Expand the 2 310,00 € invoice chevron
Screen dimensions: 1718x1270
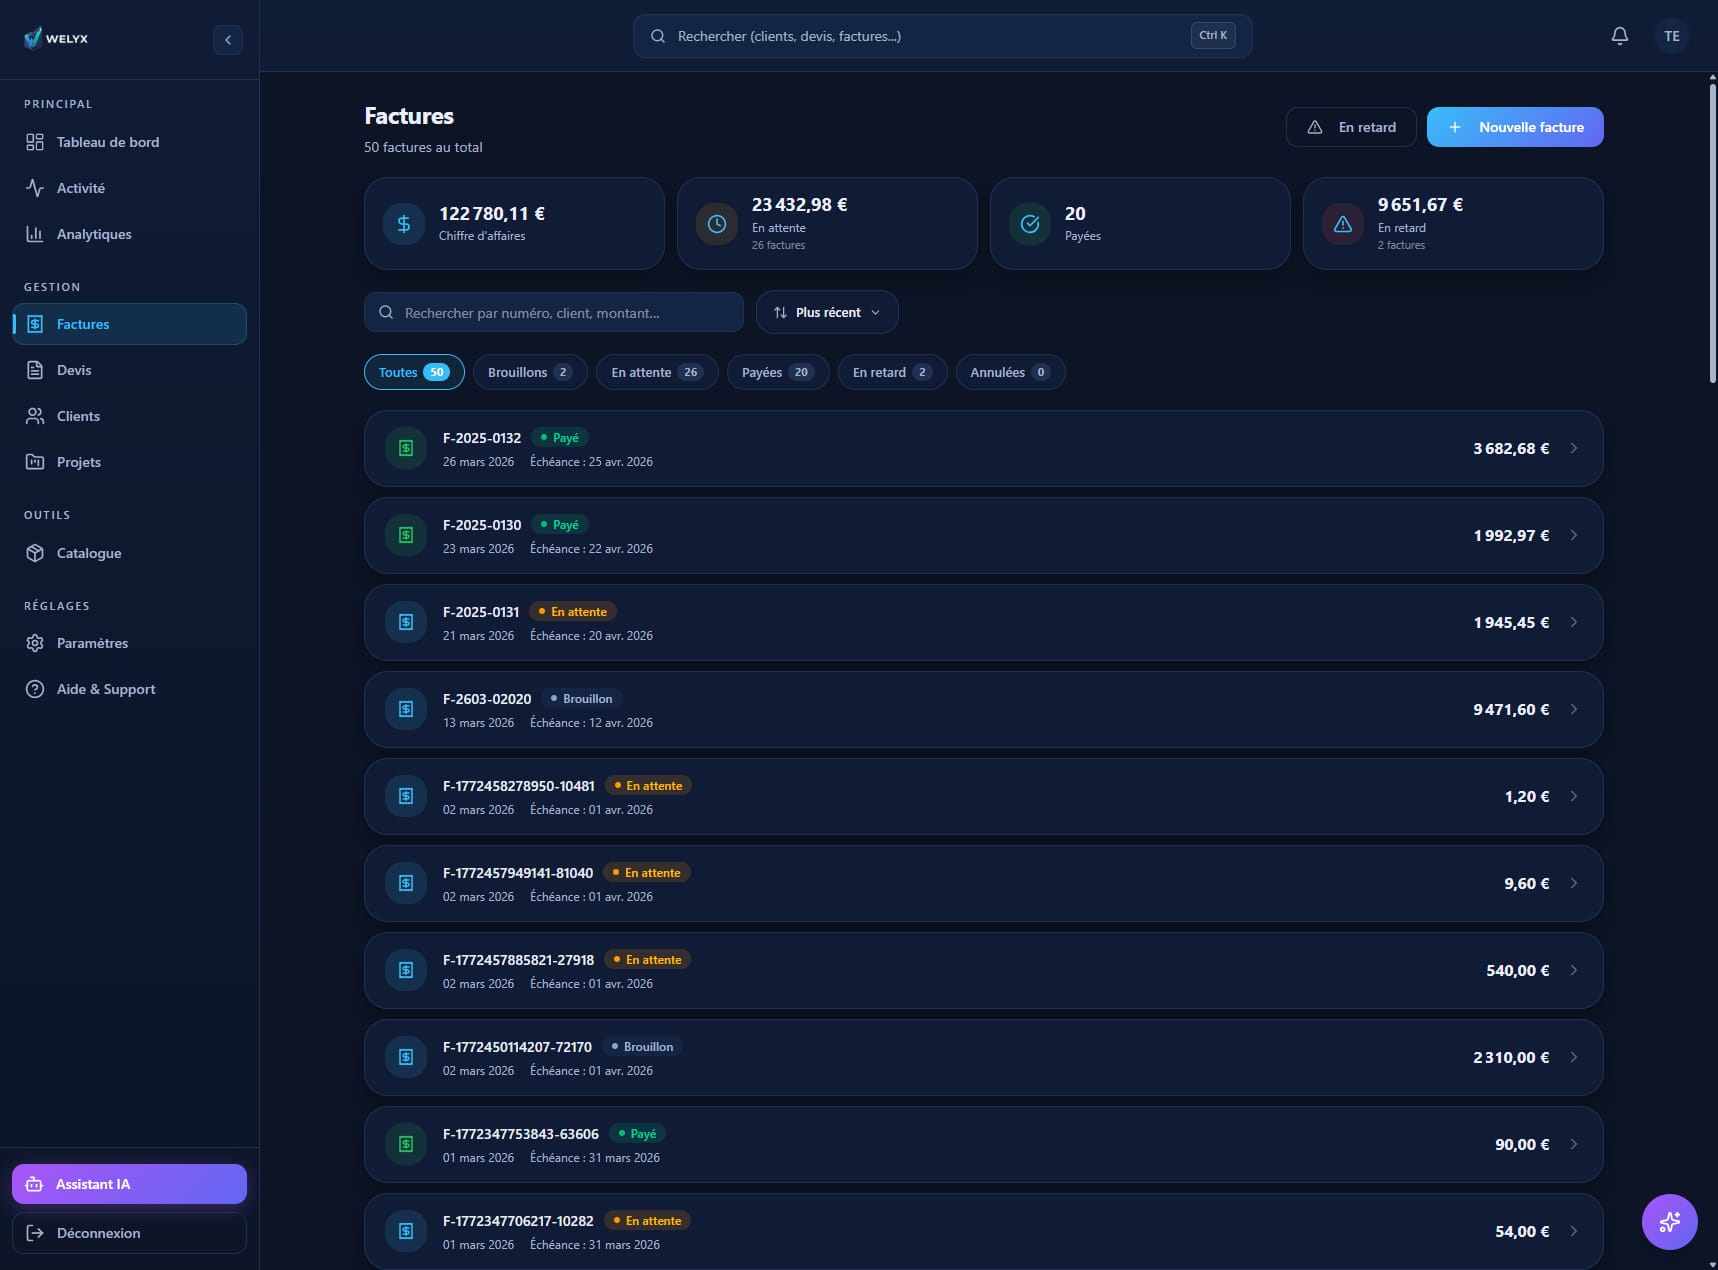pos(1574,1058)
